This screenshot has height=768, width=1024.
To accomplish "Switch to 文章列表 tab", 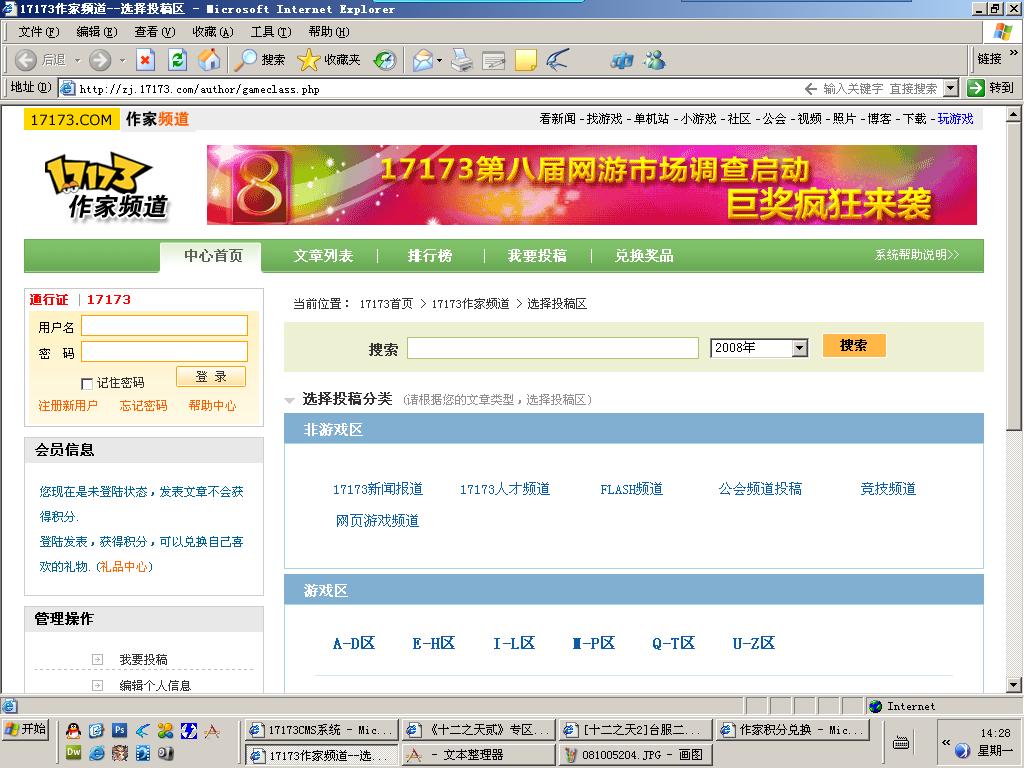I will pos(323,256).
